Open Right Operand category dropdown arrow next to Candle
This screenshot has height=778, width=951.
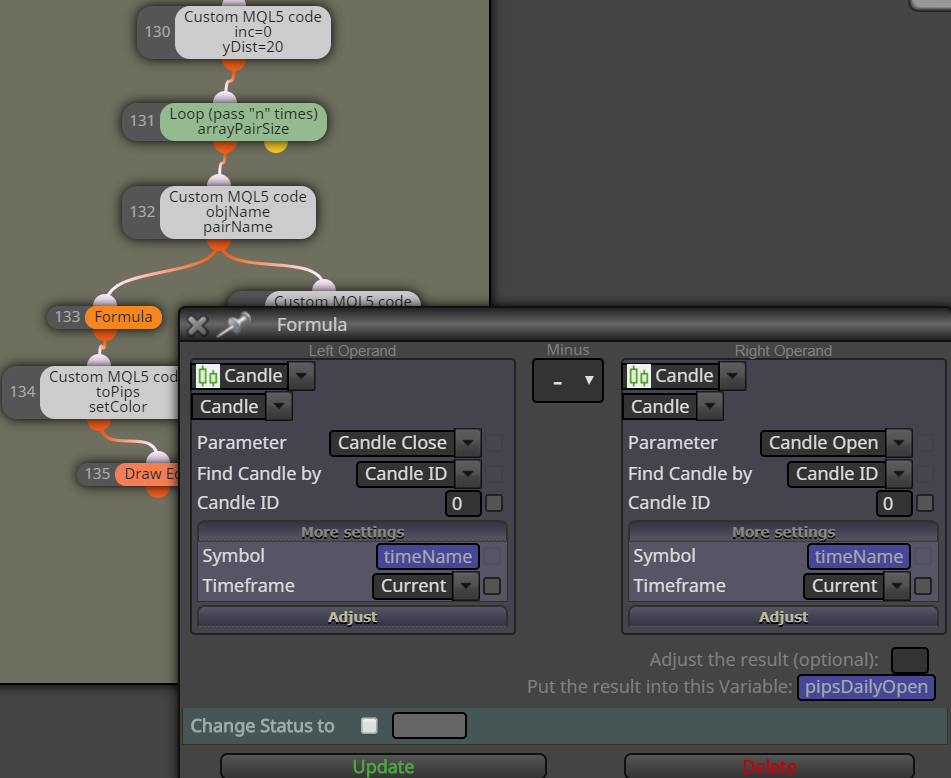pos(732,376)
